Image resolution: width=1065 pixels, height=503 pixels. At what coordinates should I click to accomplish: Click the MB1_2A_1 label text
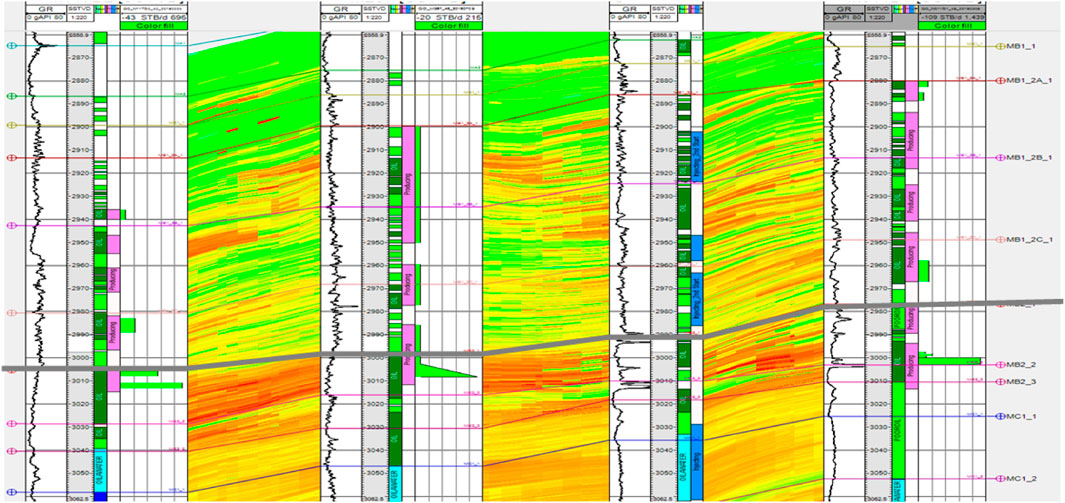[1027, 81]
